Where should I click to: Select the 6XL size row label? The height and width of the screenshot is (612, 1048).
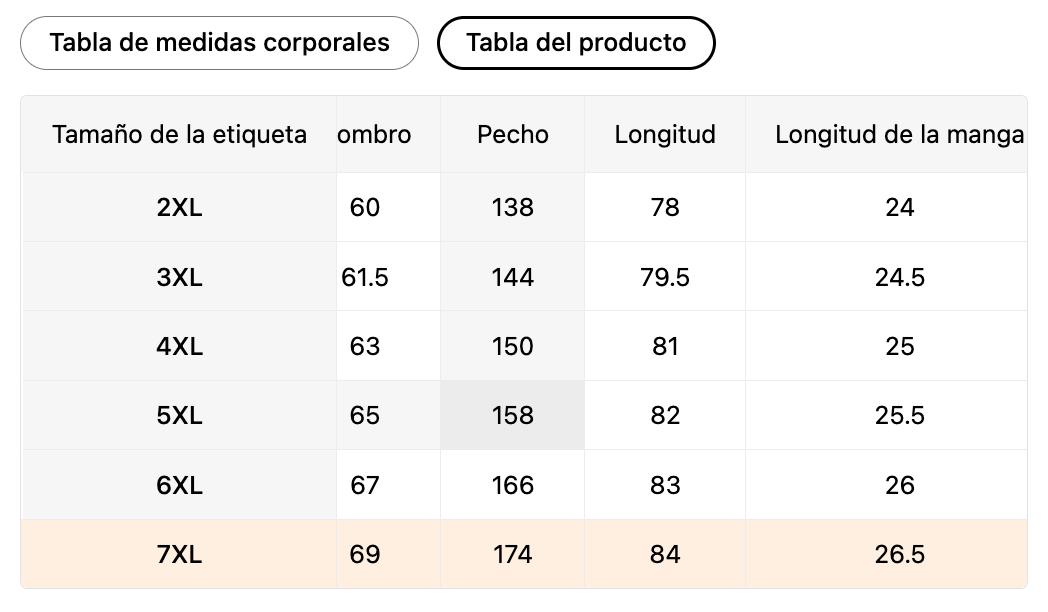click(180, 486)
